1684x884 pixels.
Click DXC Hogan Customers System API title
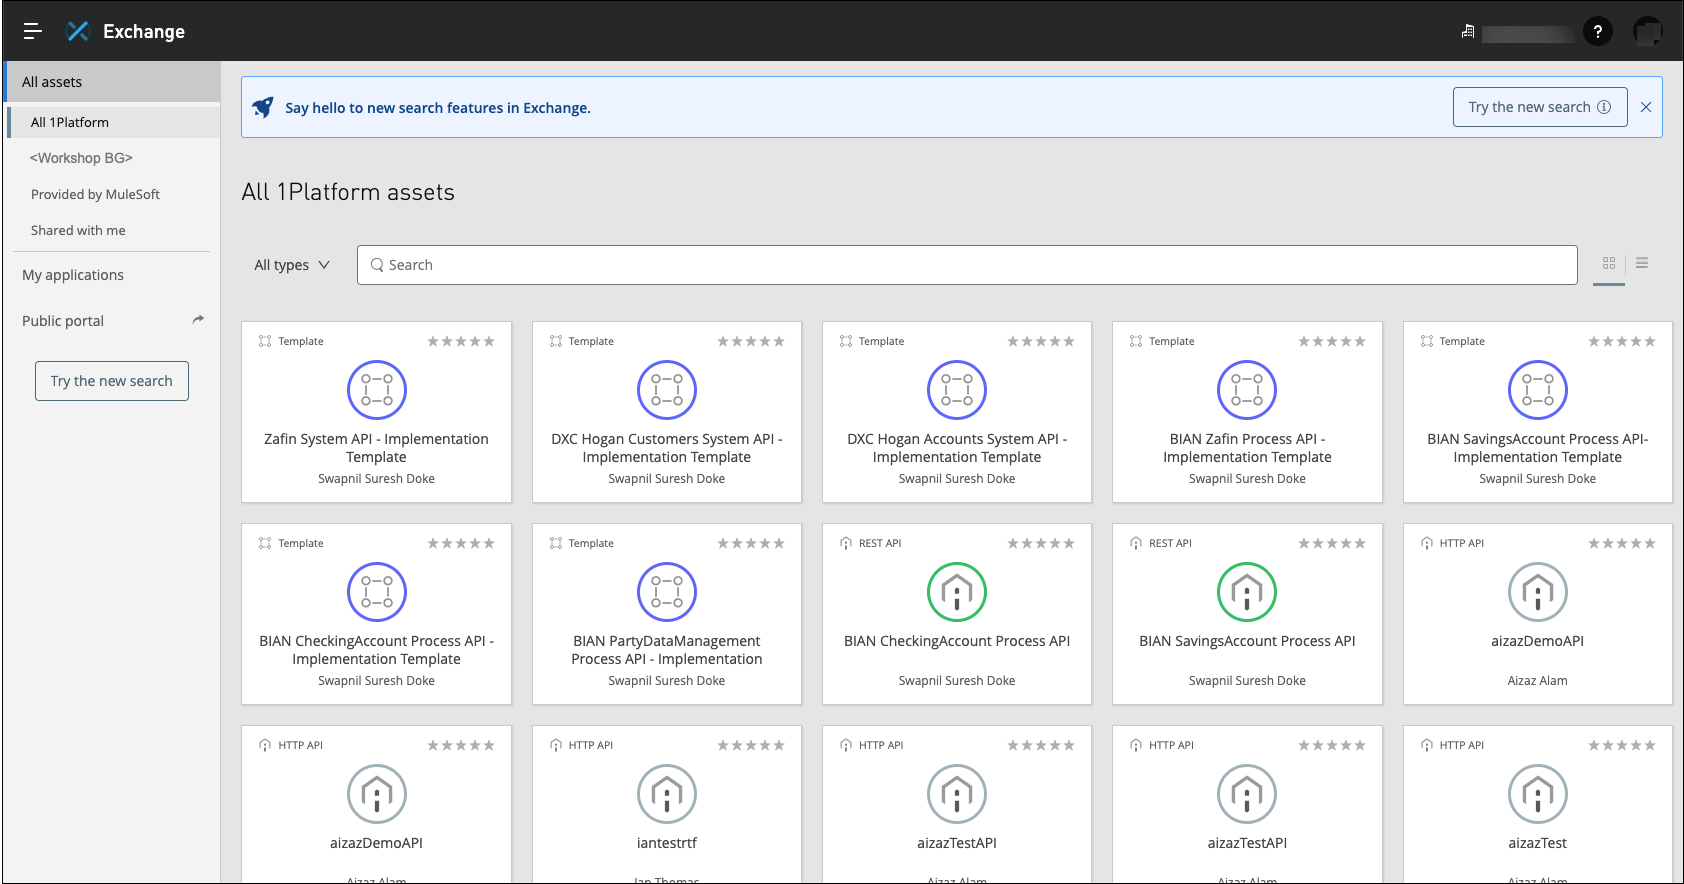coord(667,448)
